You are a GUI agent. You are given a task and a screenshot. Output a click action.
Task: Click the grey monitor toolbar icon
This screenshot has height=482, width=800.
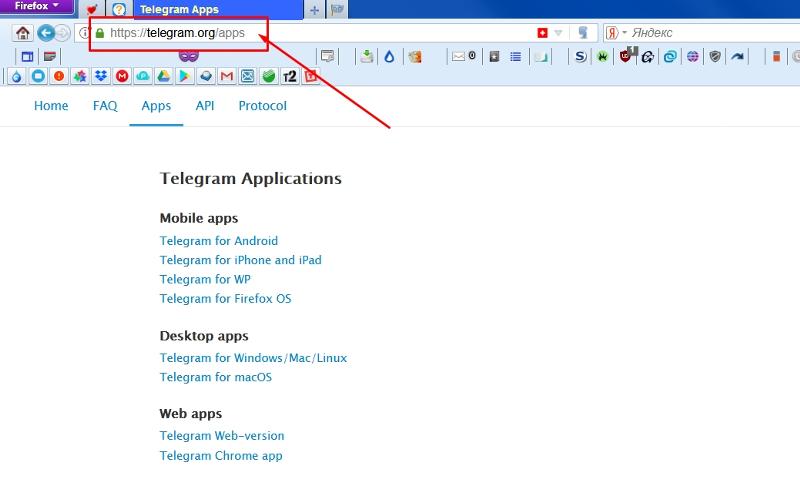tap(328, 56)
